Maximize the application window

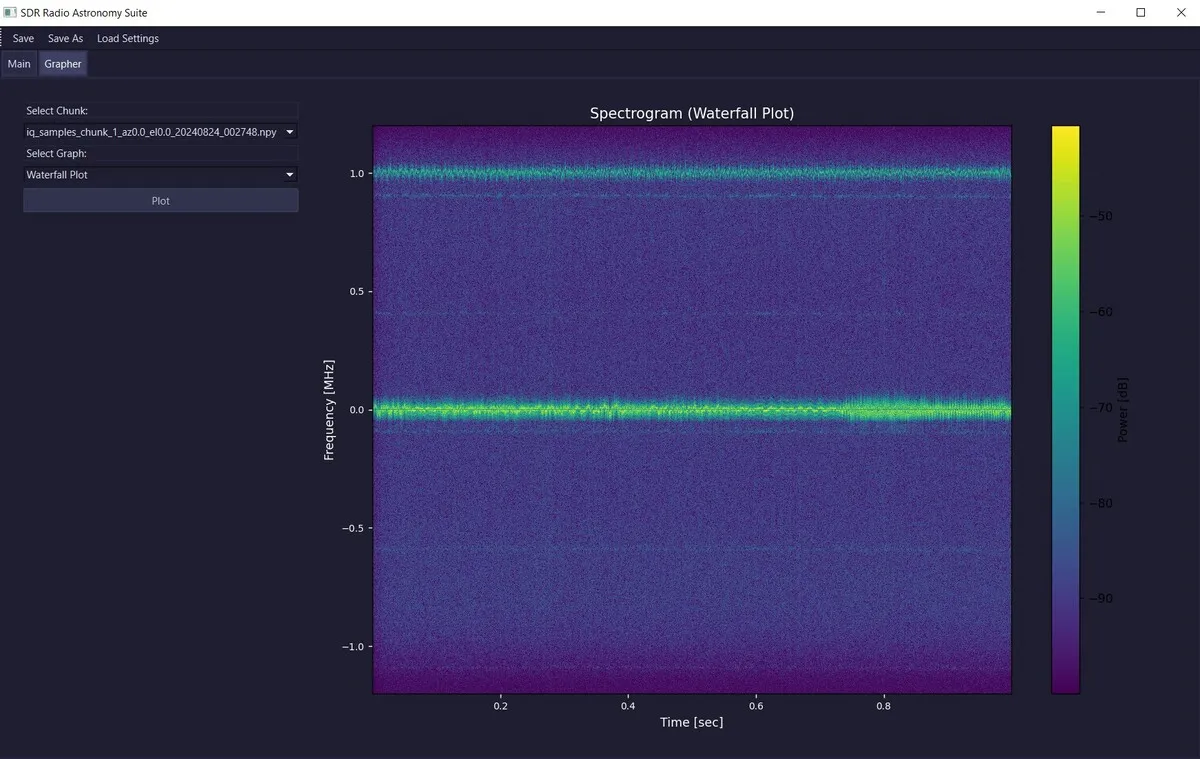coord(1140,12)
